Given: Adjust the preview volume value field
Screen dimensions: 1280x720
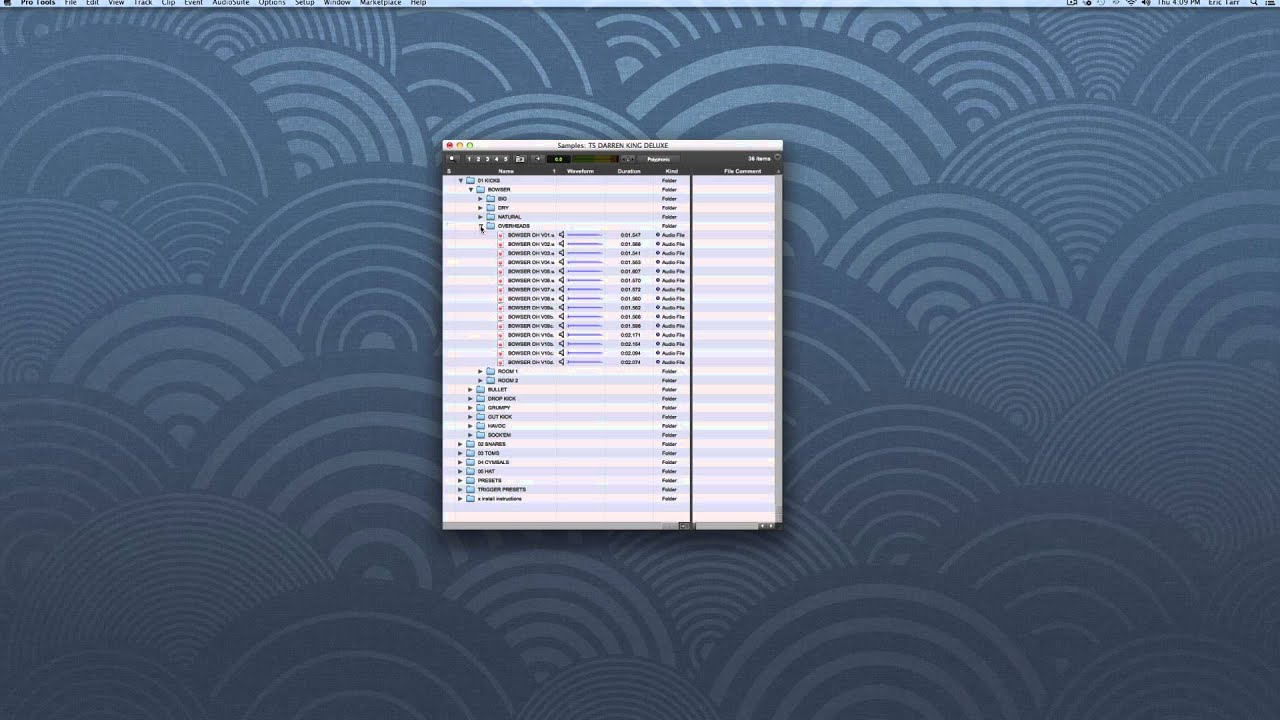Looking at the screenshot, I should 558,159.
